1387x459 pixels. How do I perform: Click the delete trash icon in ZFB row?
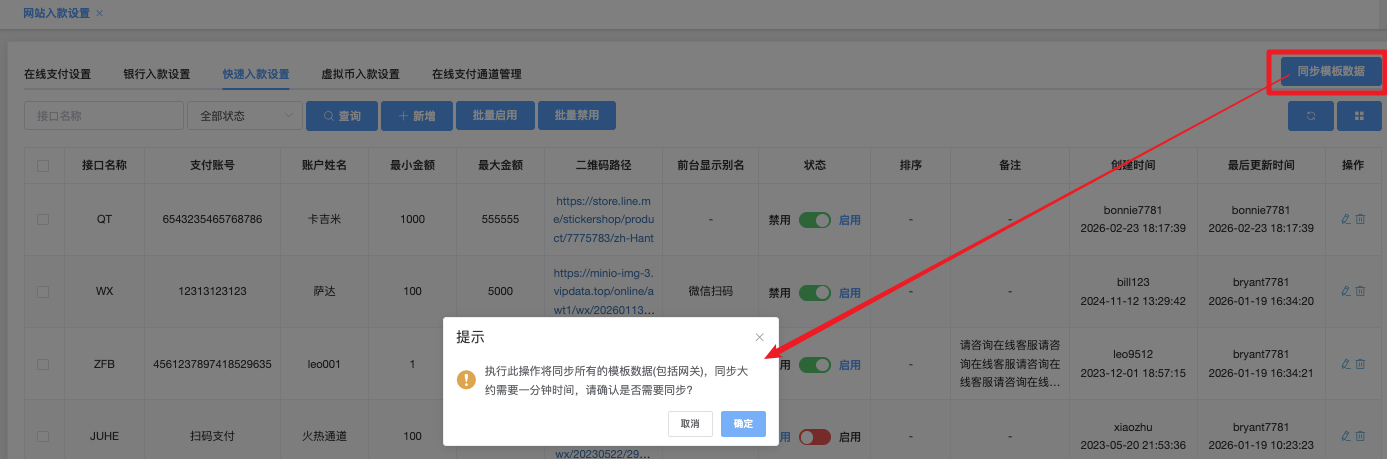[1360, 364]
